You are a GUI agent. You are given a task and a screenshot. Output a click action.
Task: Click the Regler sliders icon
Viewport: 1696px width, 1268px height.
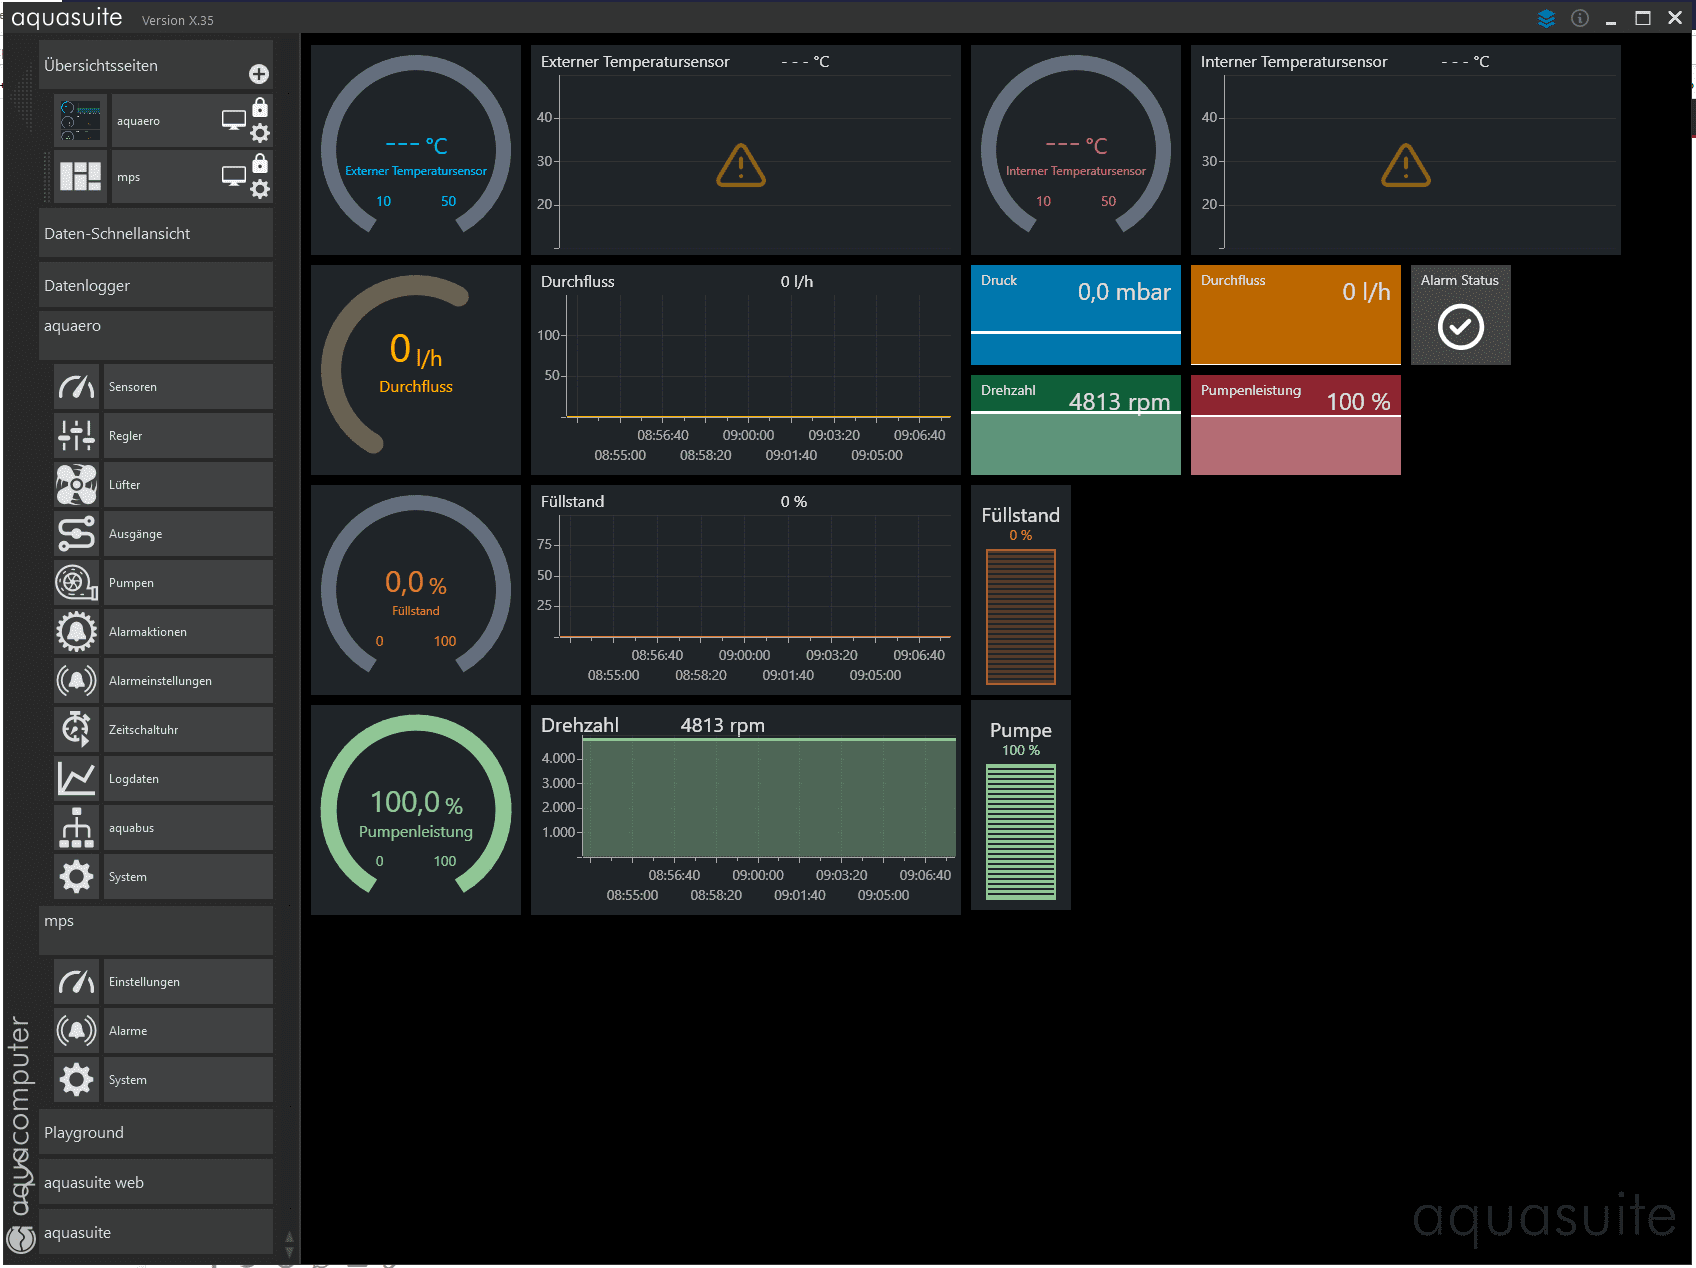(77, 436)
